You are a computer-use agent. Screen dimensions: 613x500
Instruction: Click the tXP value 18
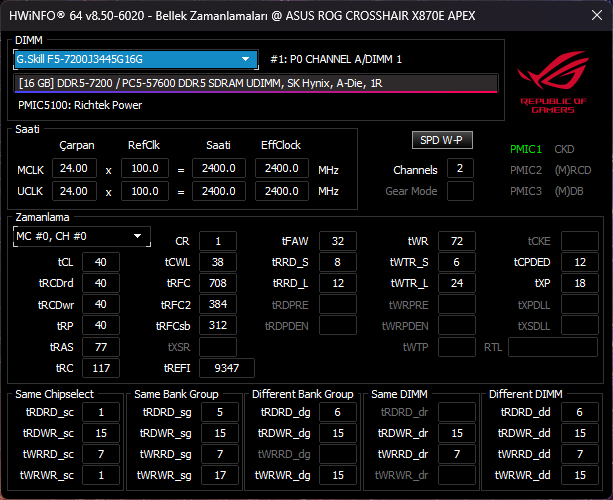pyautogui.click(x=580, y=283)
